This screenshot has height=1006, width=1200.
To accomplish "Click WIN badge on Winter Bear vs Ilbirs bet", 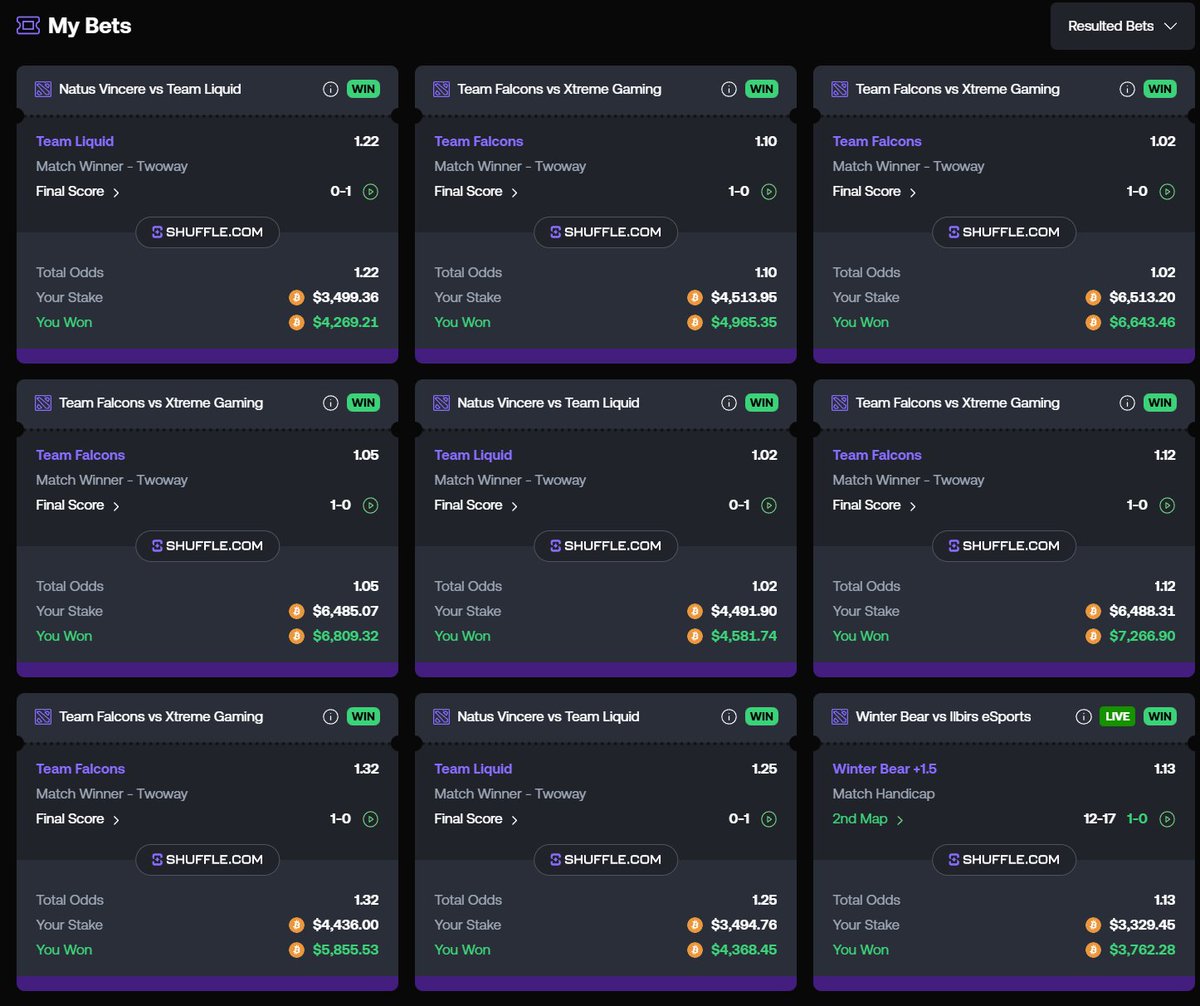I will 1159,717.
